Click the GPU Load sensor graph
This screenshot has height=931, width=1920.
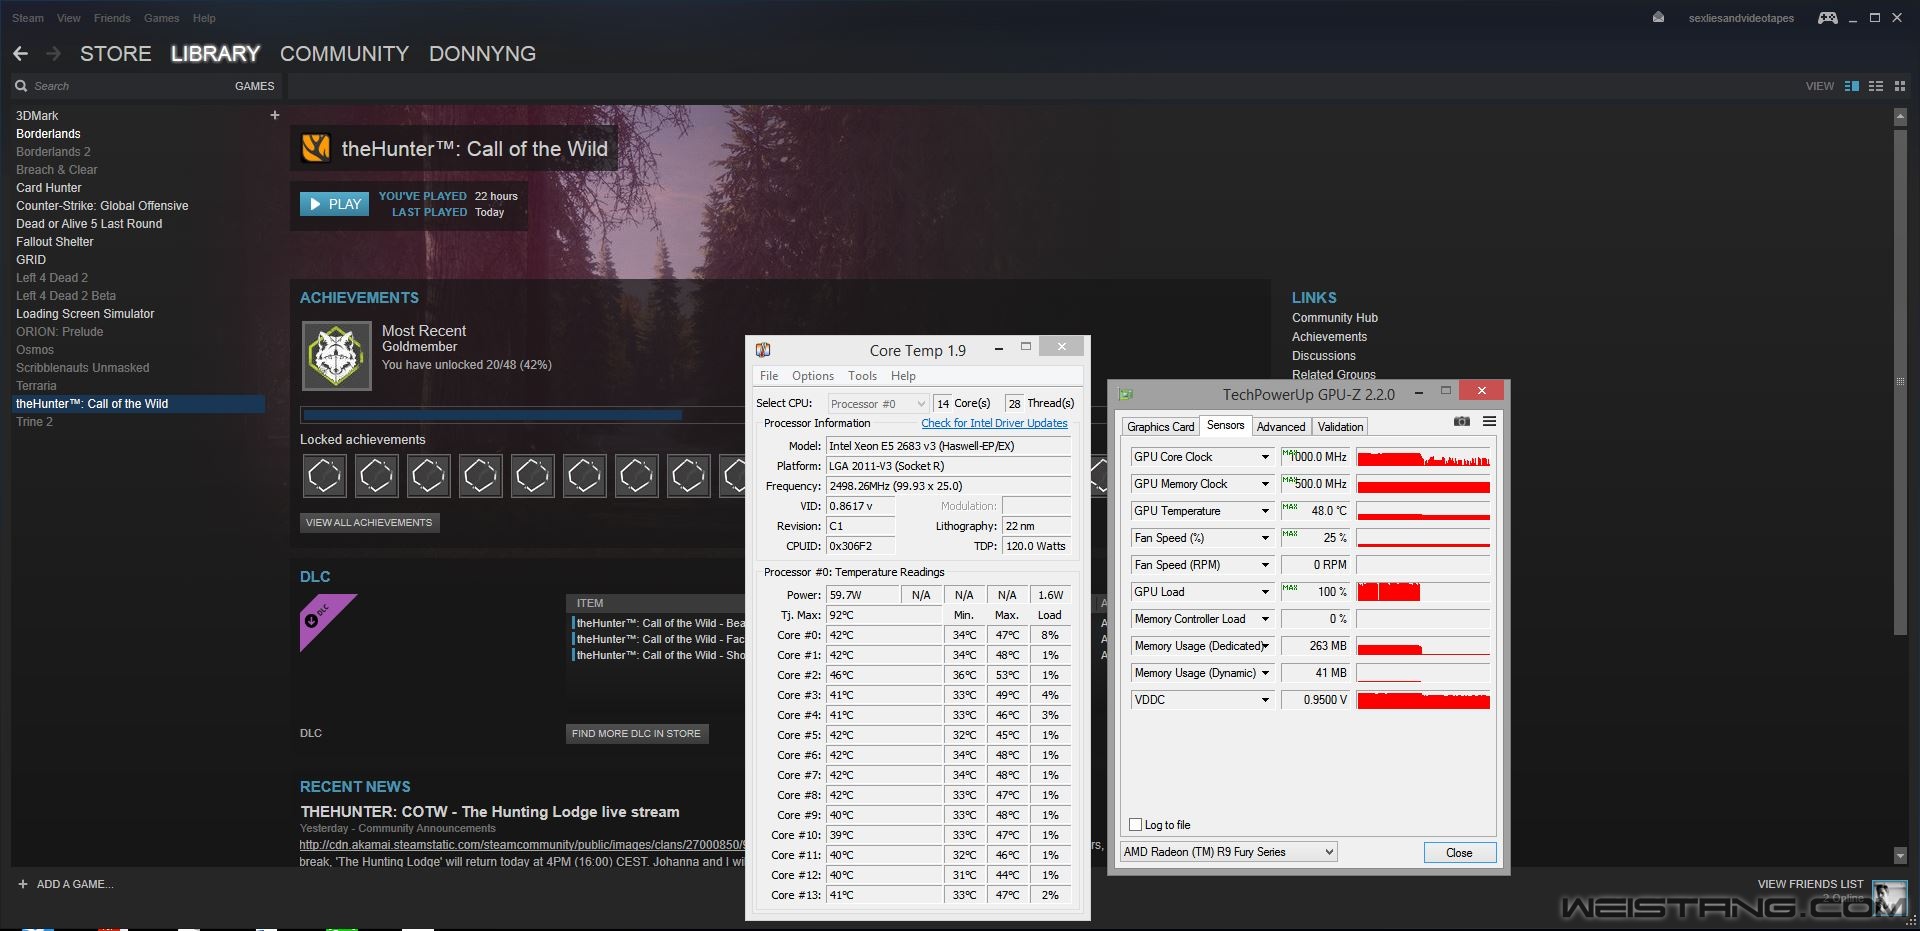pyautogui.click(x=1423, y=592)
